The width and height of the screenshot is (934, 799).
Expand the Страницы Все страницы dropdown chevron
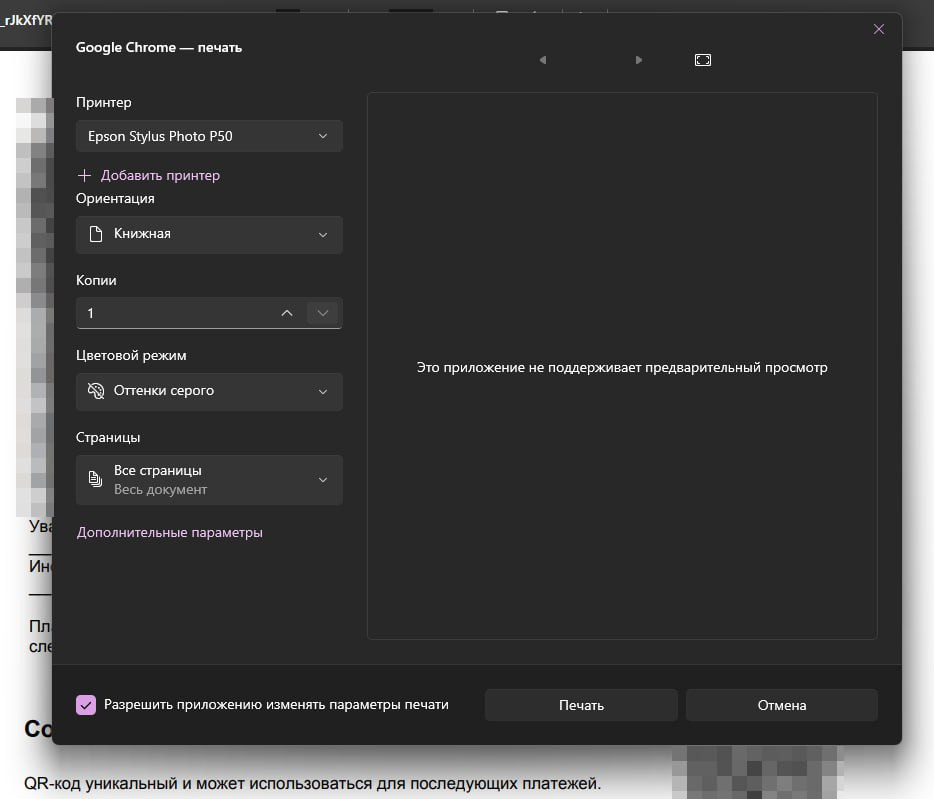pos(323,480)
